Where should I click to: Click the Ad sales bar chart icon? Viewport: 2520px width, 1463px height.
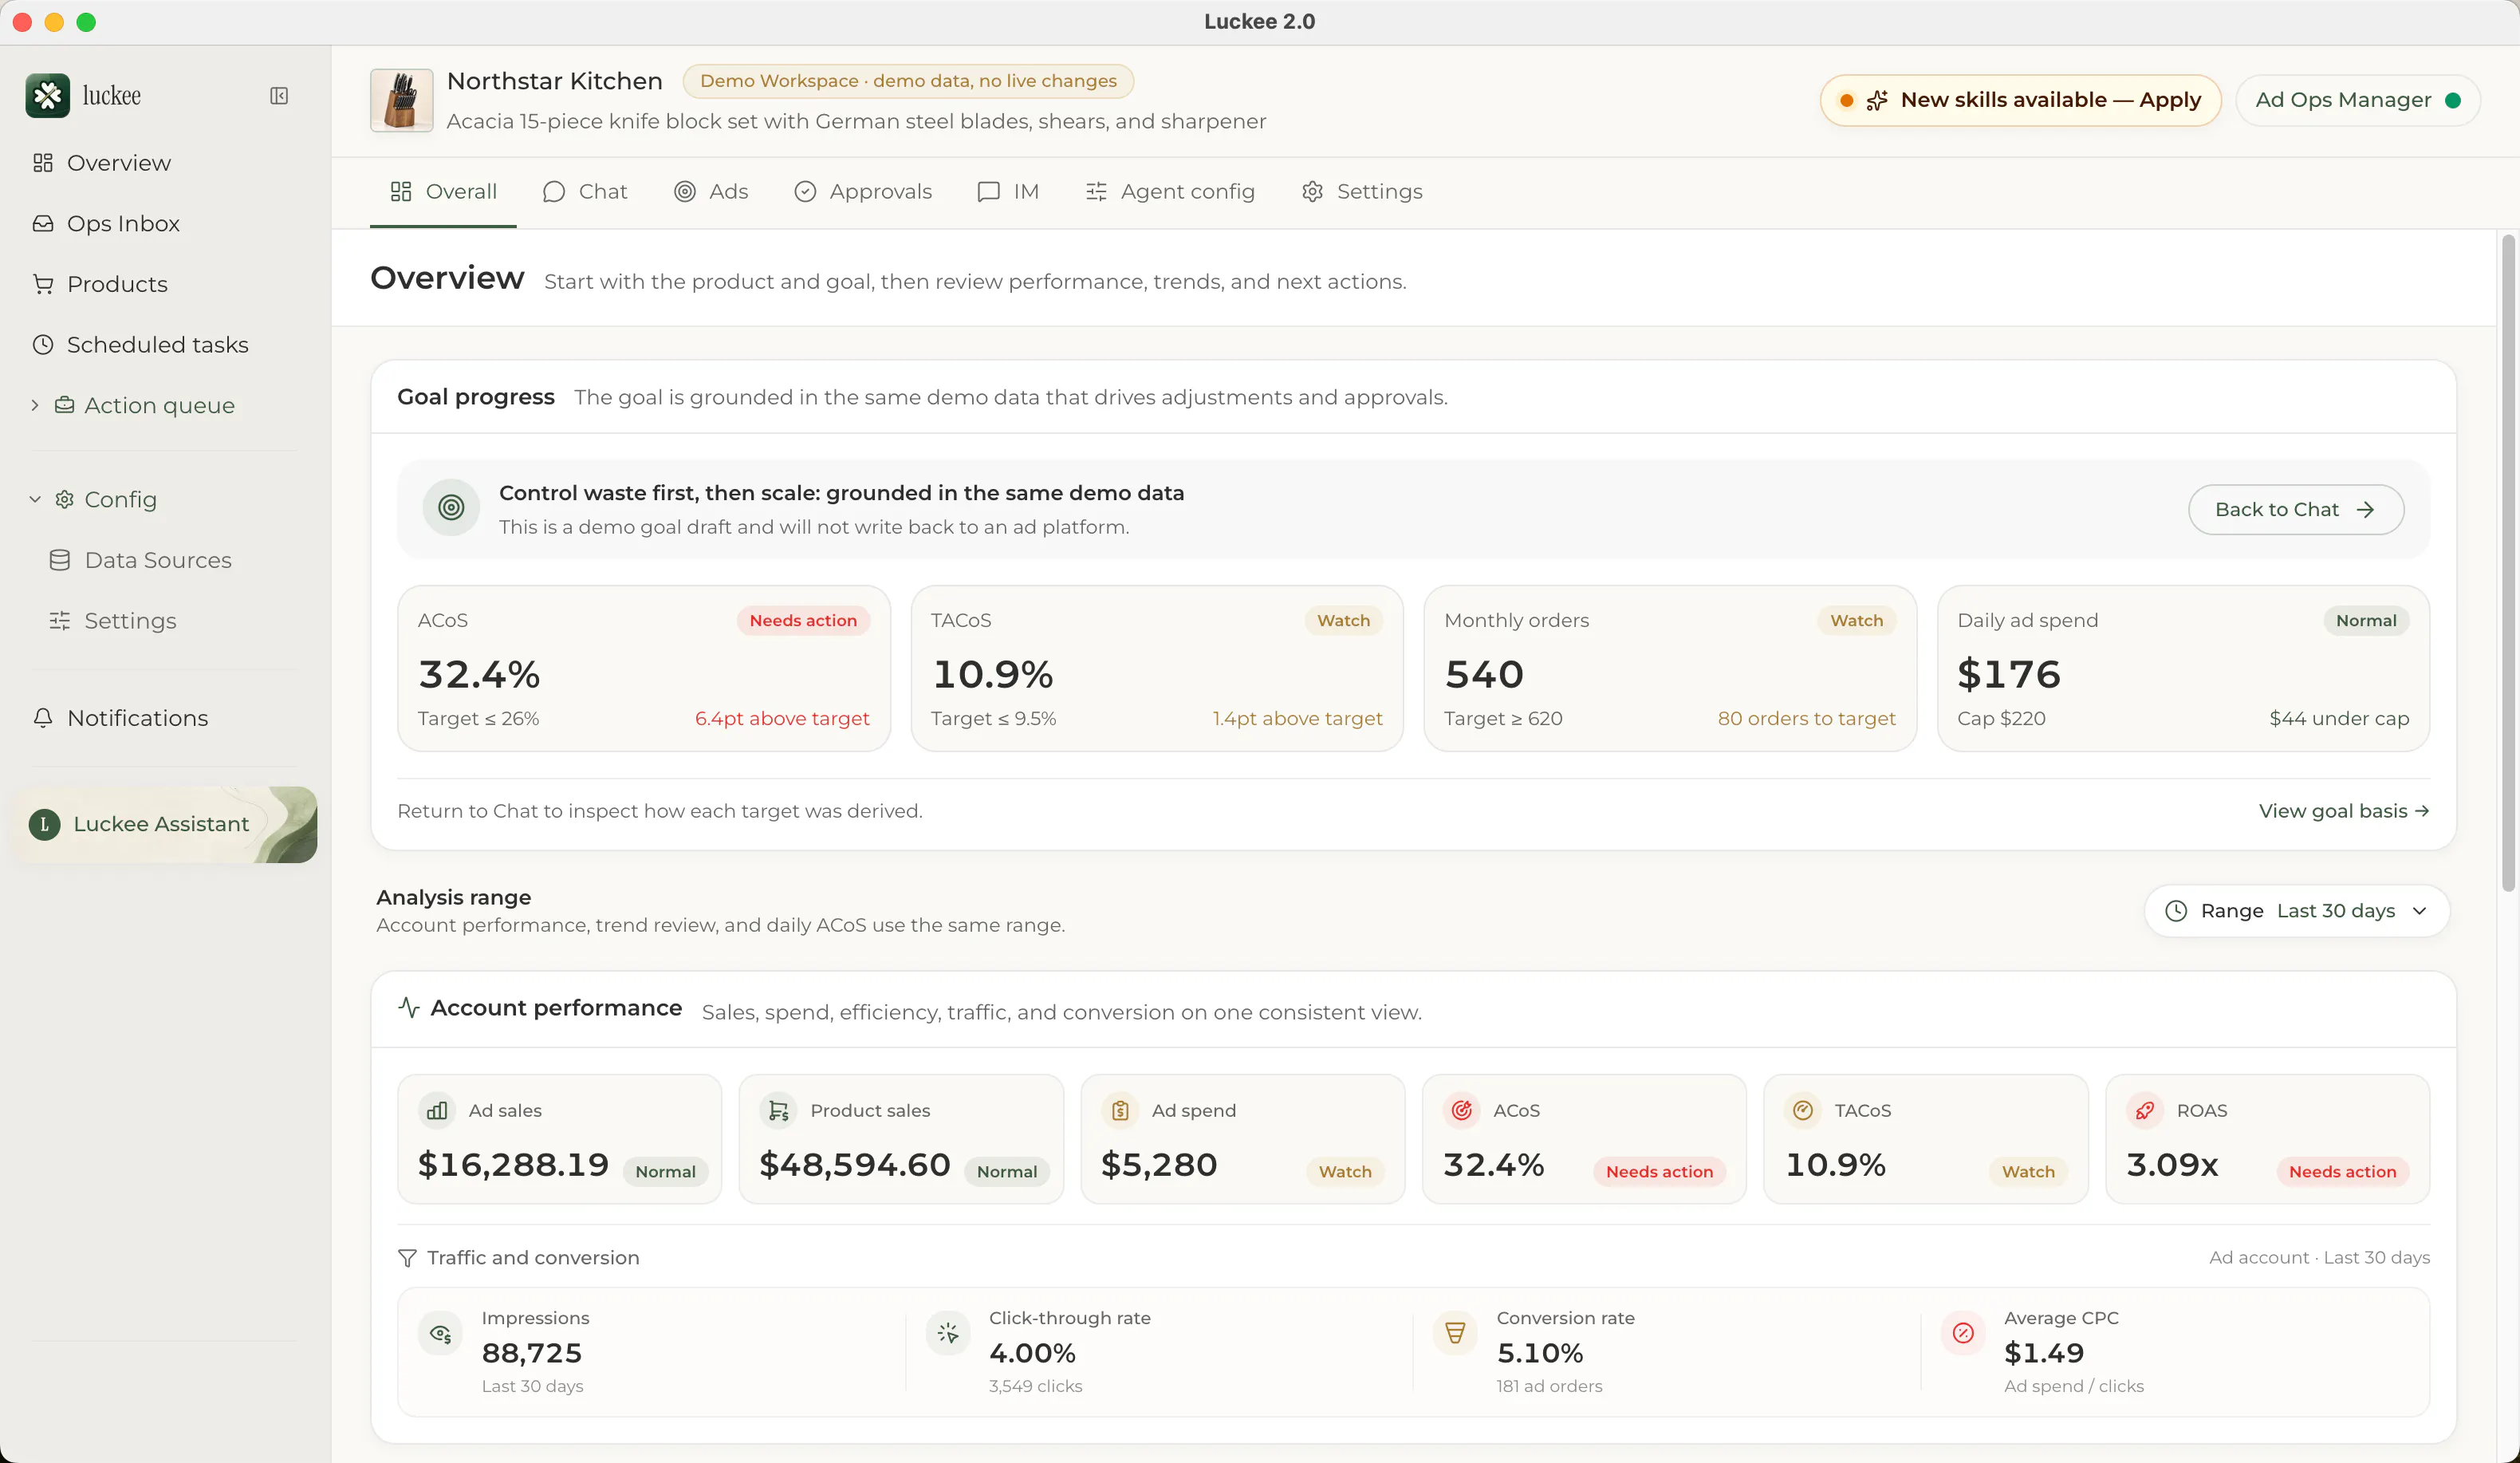coord(437,1111)
